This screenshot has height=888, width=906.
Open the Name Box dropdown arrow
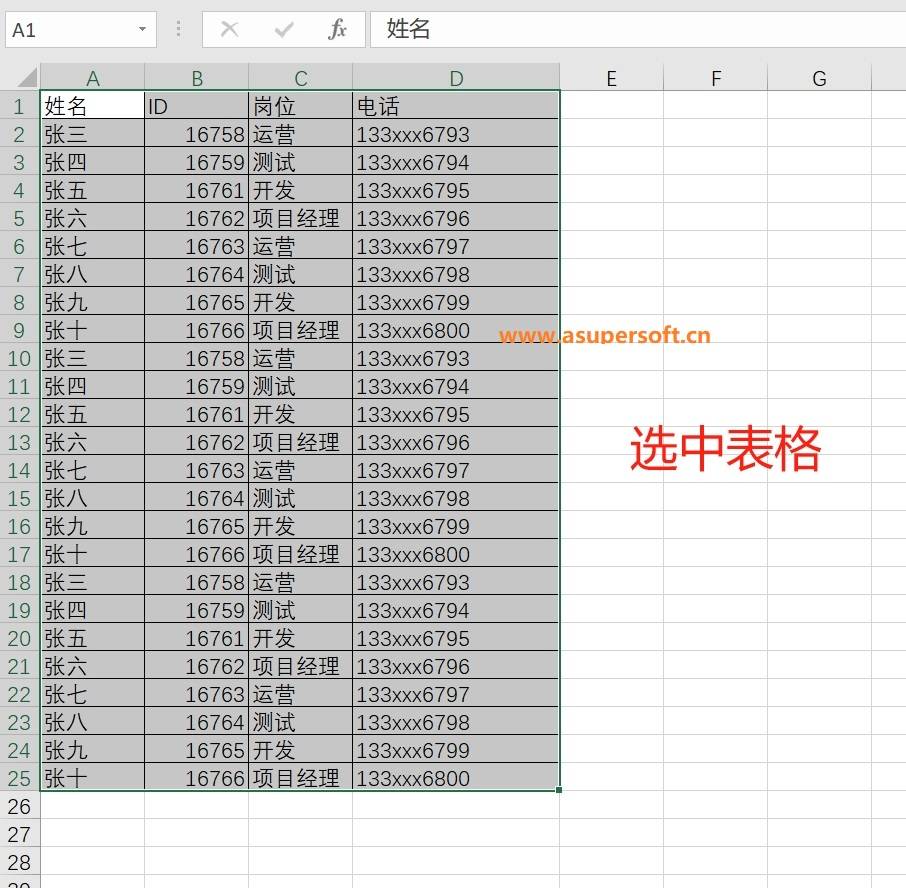click(x=142, y=29)
